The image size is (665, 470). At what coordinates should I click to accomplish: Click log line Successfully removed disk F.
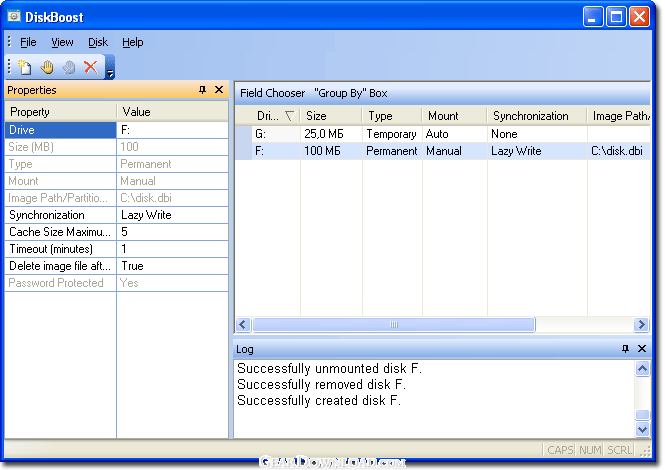click(x=321, y=385)
